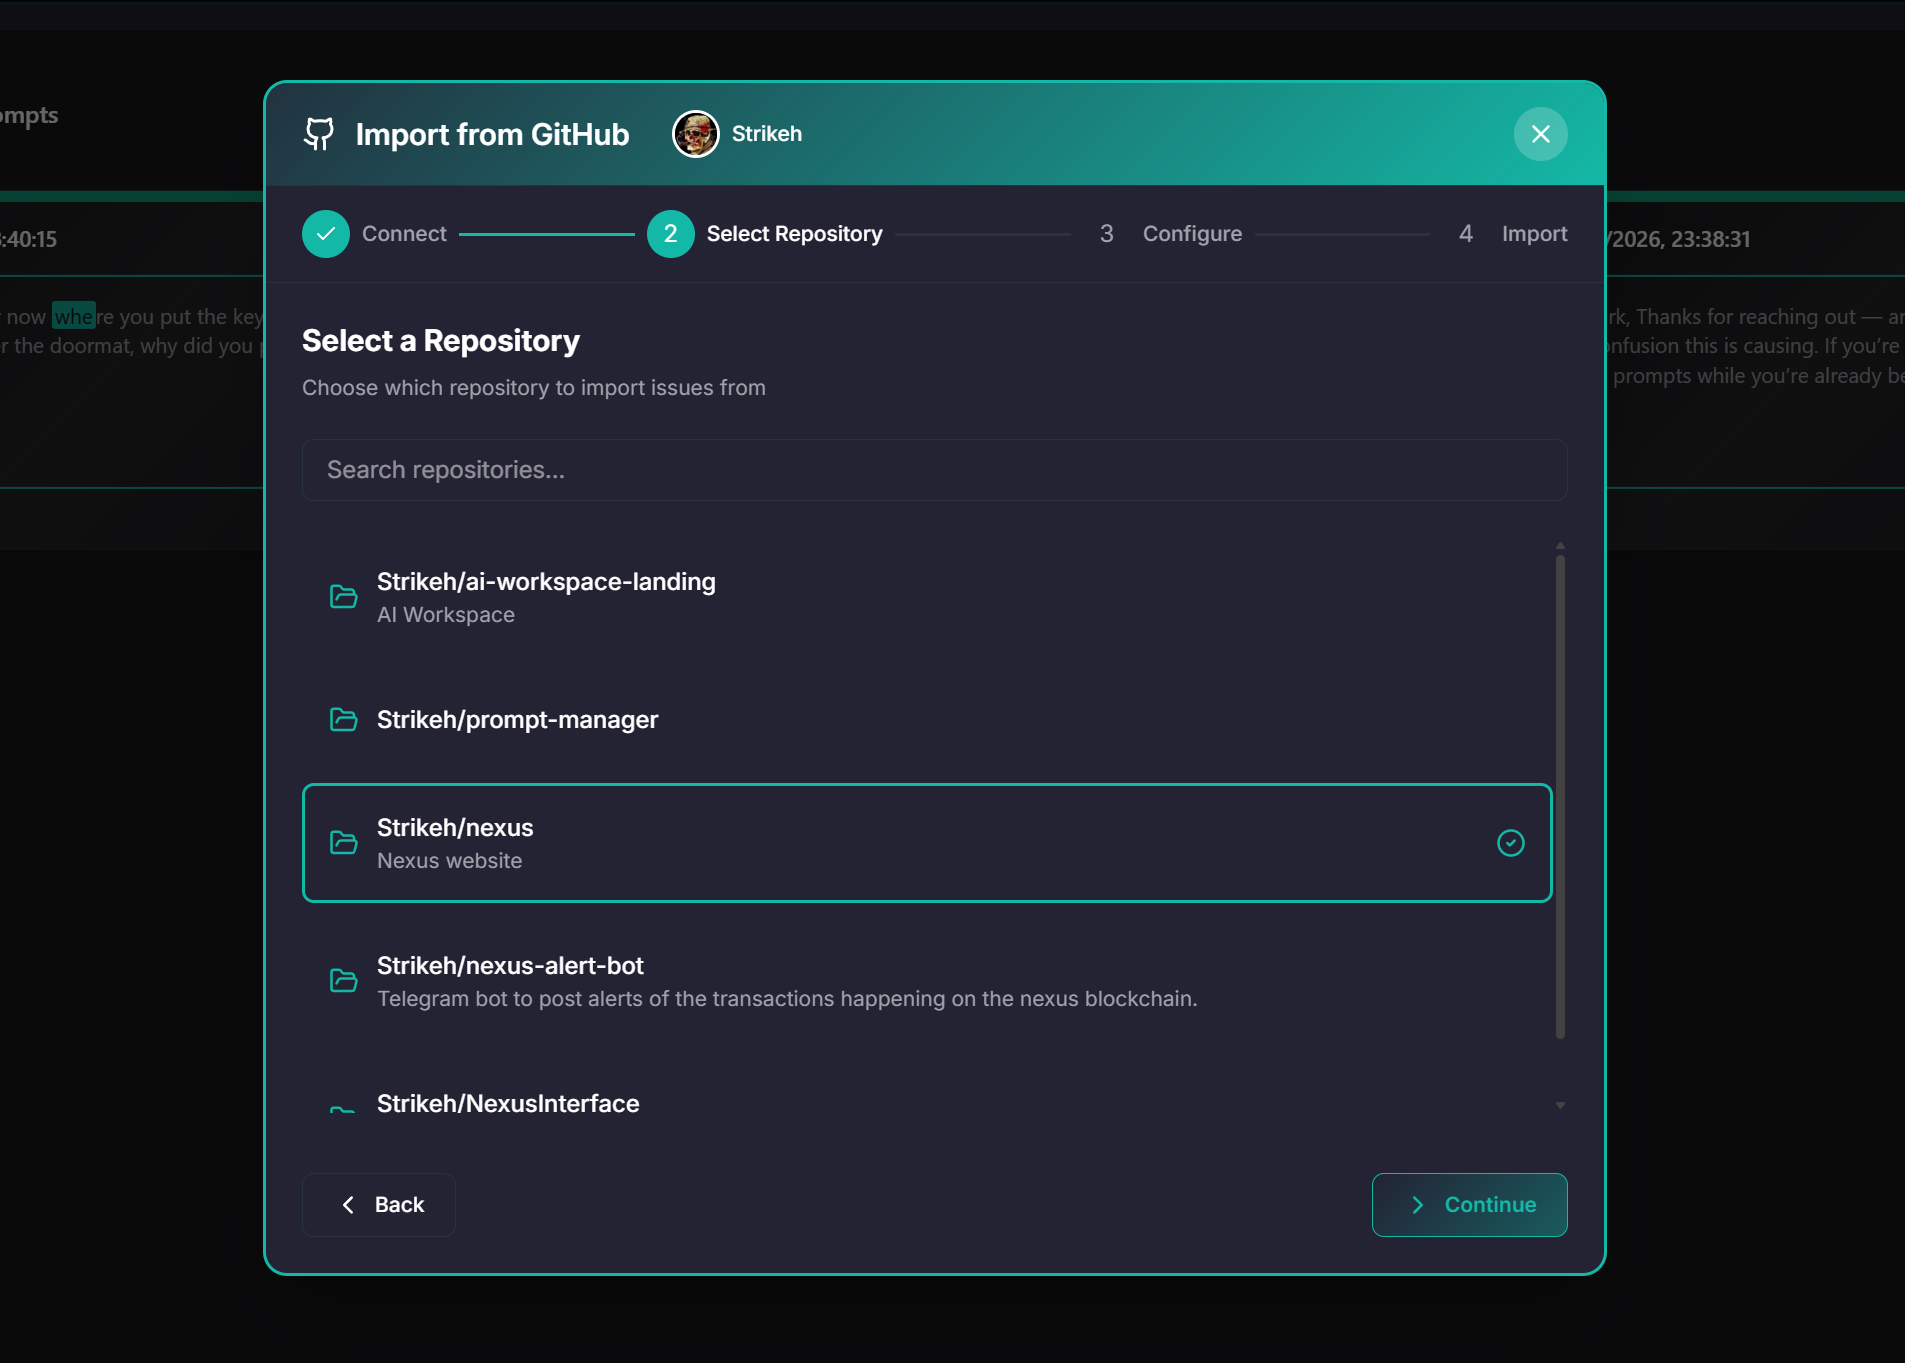This screenshot has height=1363, width=1905.
Task: Click the GitHub logo in the dialog header
Action: 318,133
